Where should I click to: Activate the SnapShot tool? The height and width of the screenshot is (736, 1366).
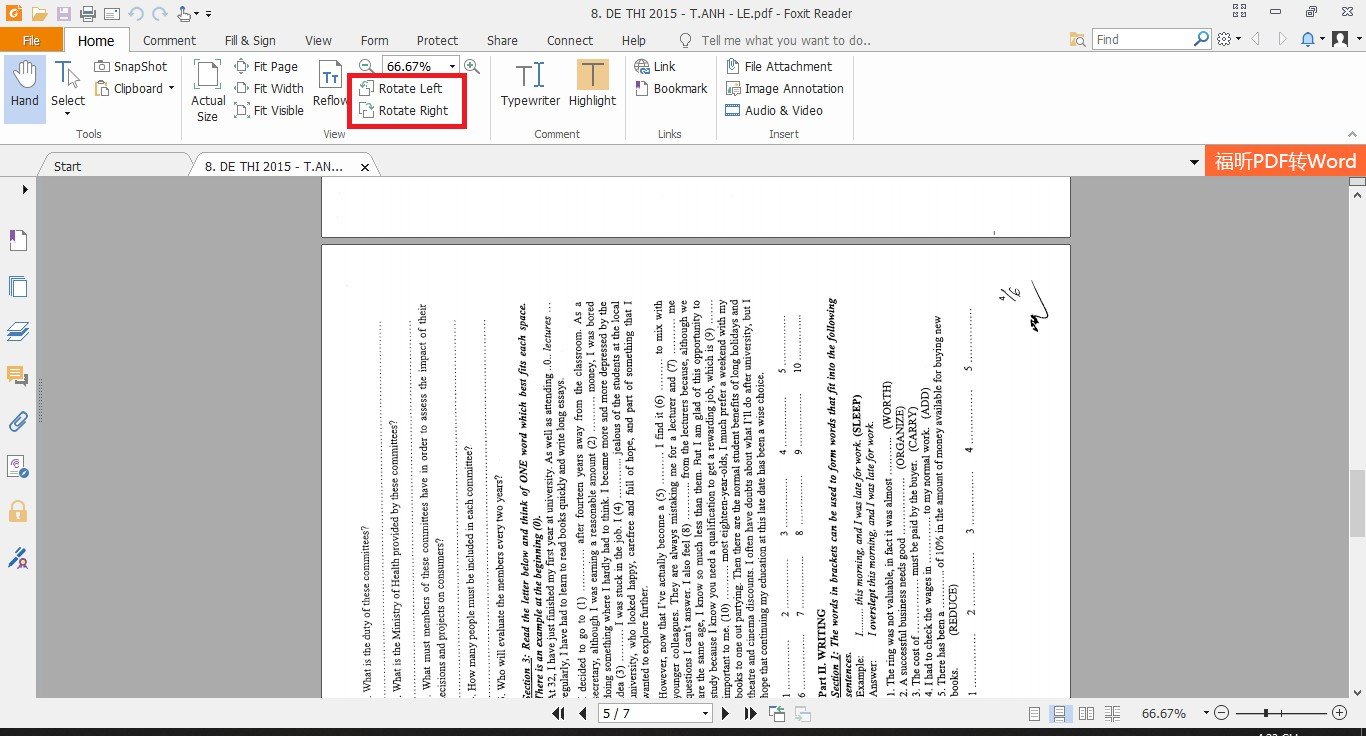pos(131,66)
